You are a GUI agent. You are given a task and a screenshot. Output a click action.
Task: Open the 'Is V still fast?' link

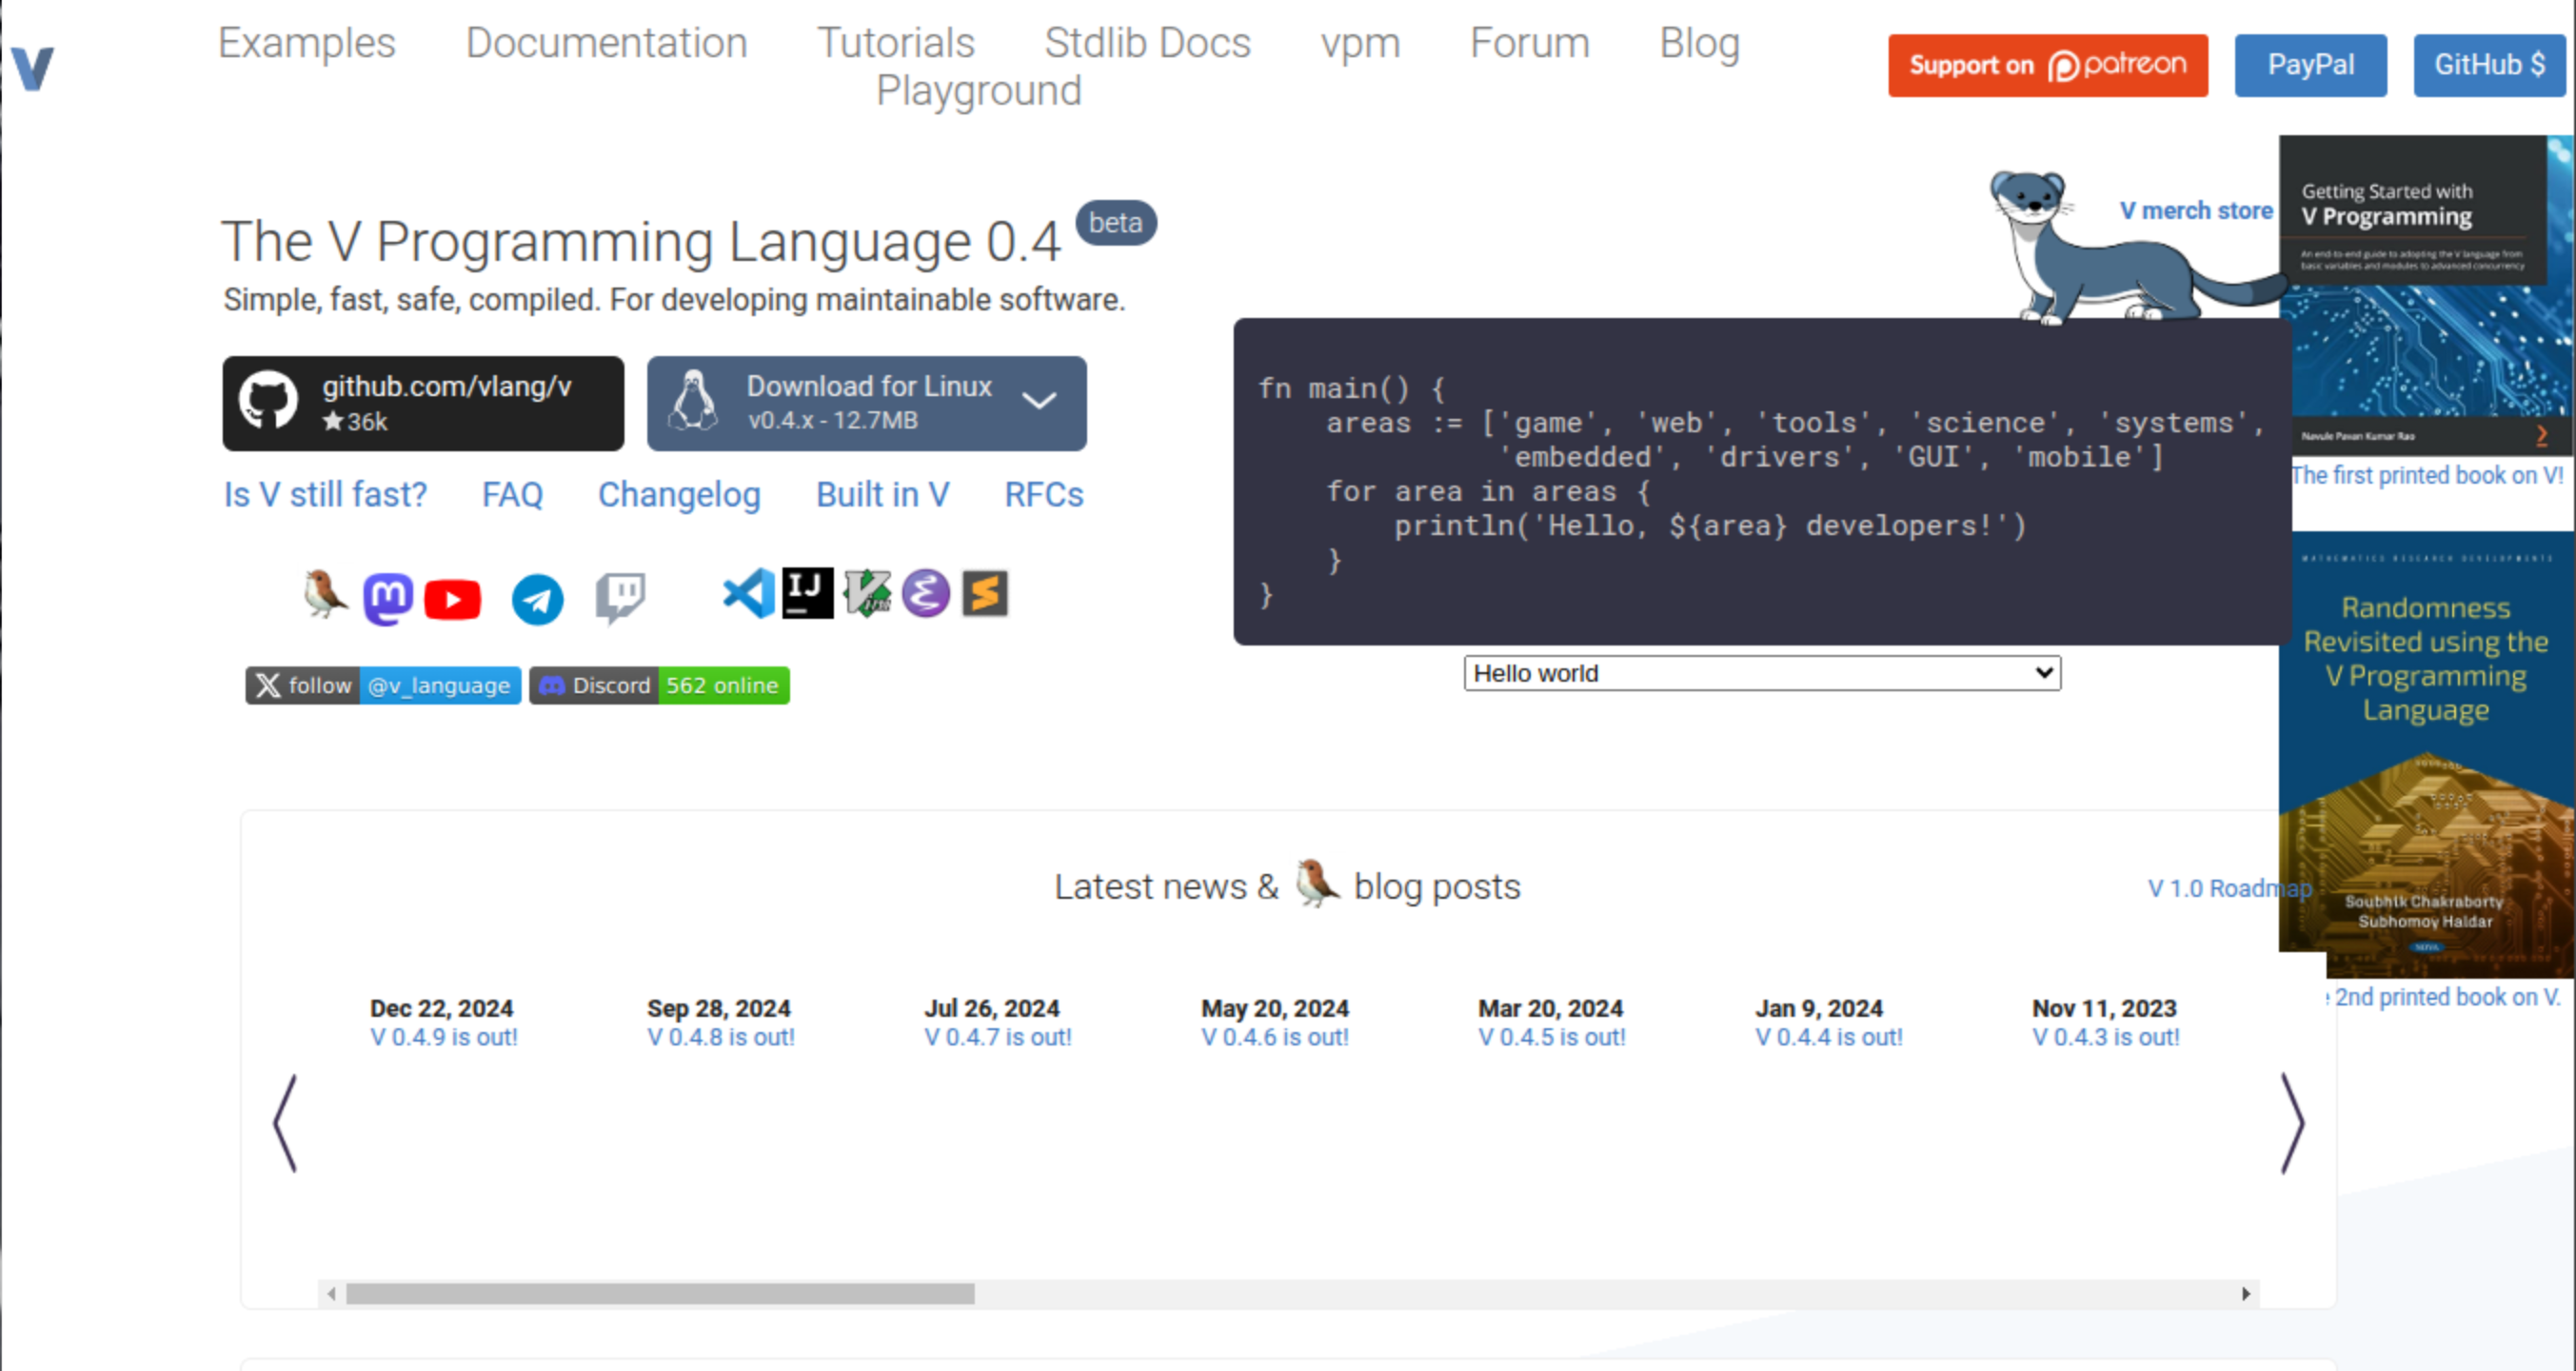coord(325,495)
